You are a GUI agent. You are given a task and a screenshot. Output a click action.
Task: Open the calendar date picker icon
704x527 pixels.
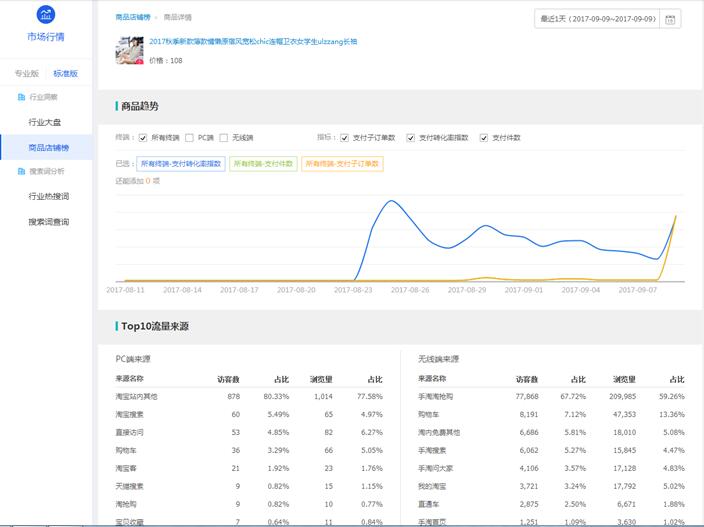[x=670, y=19]
